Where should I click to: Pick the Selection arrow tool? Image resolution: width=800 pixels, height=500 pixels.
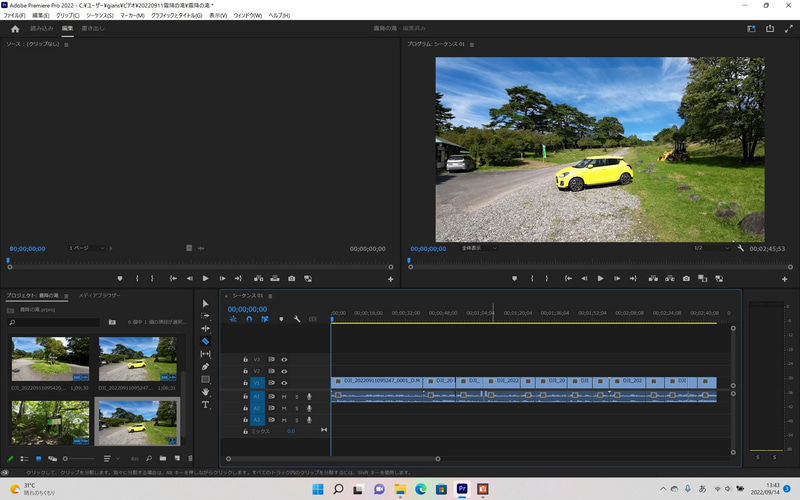[206, 303]
